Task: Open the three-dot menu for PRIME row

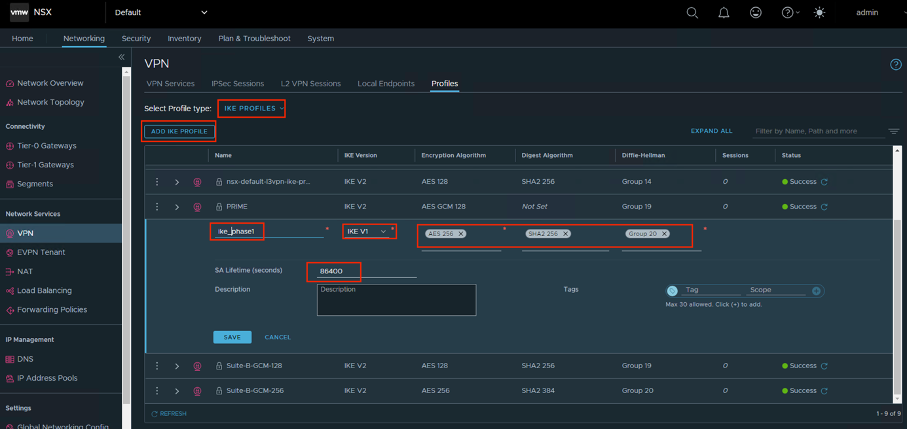Action: [157, 206]
